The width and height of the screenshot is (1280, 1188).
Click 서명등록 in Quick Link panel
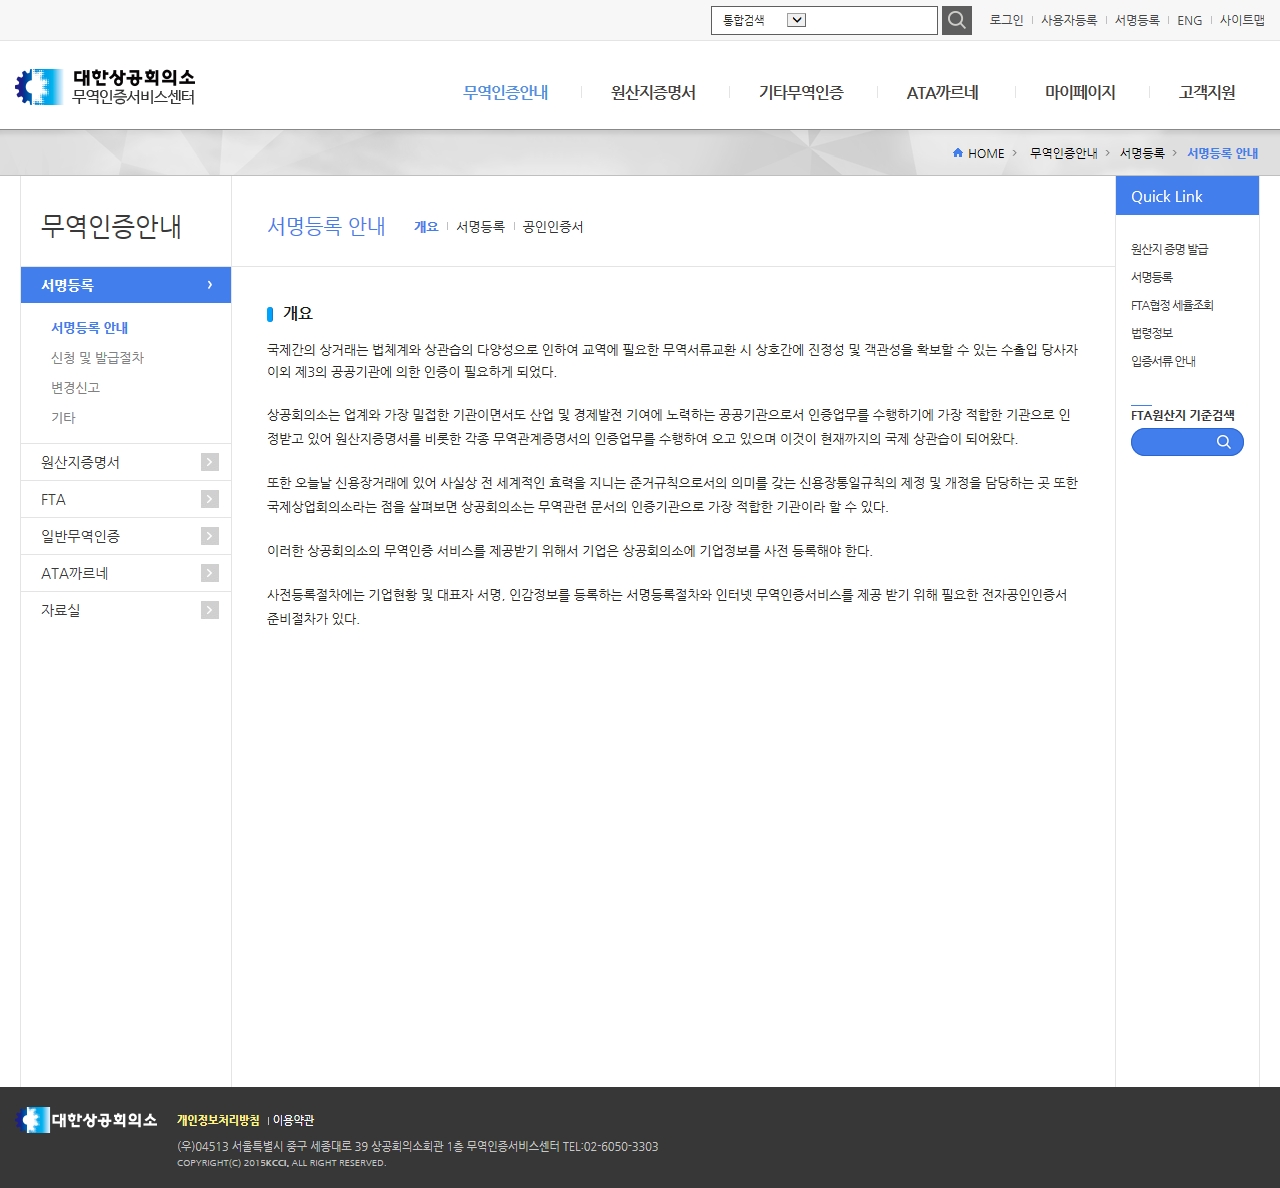click(1151, 277)
